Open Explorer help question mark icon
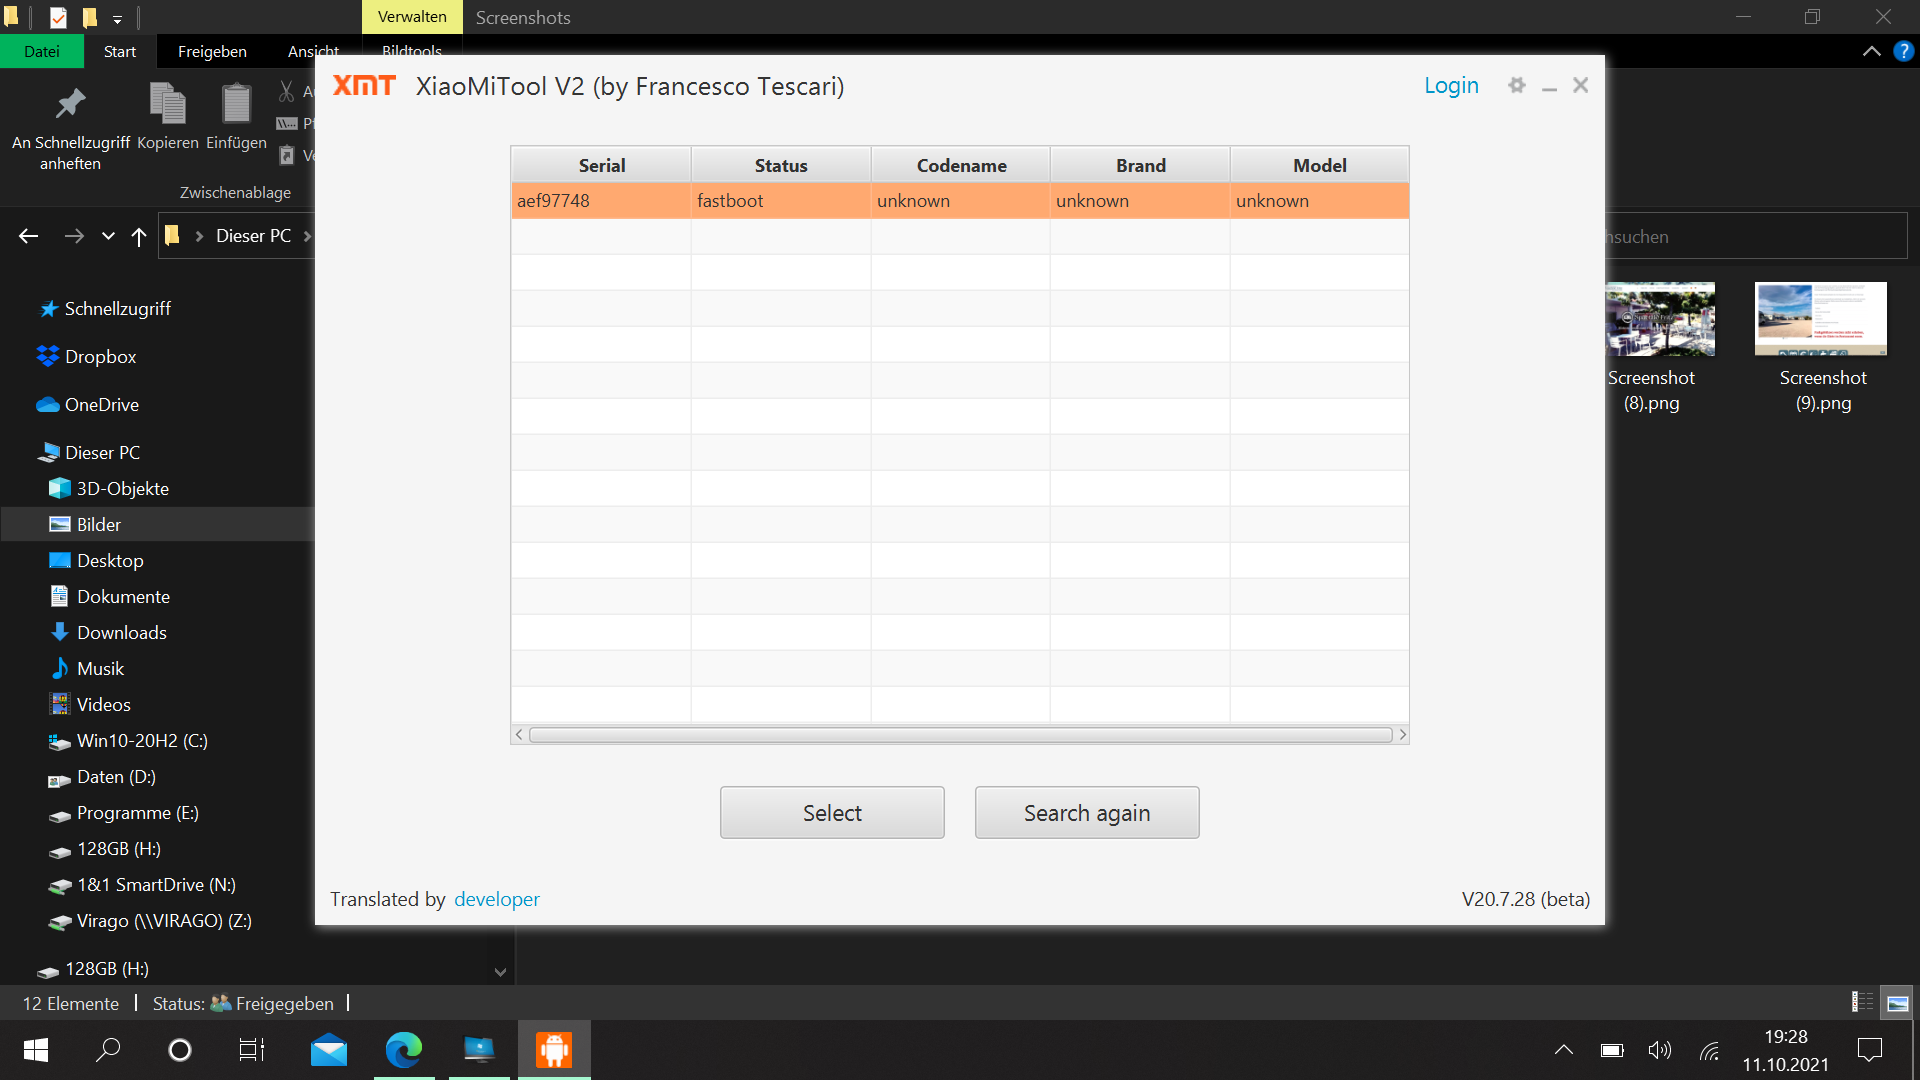Image resolution: width=1920 pixels, height=1080 pixels. tap(1903, 51)
